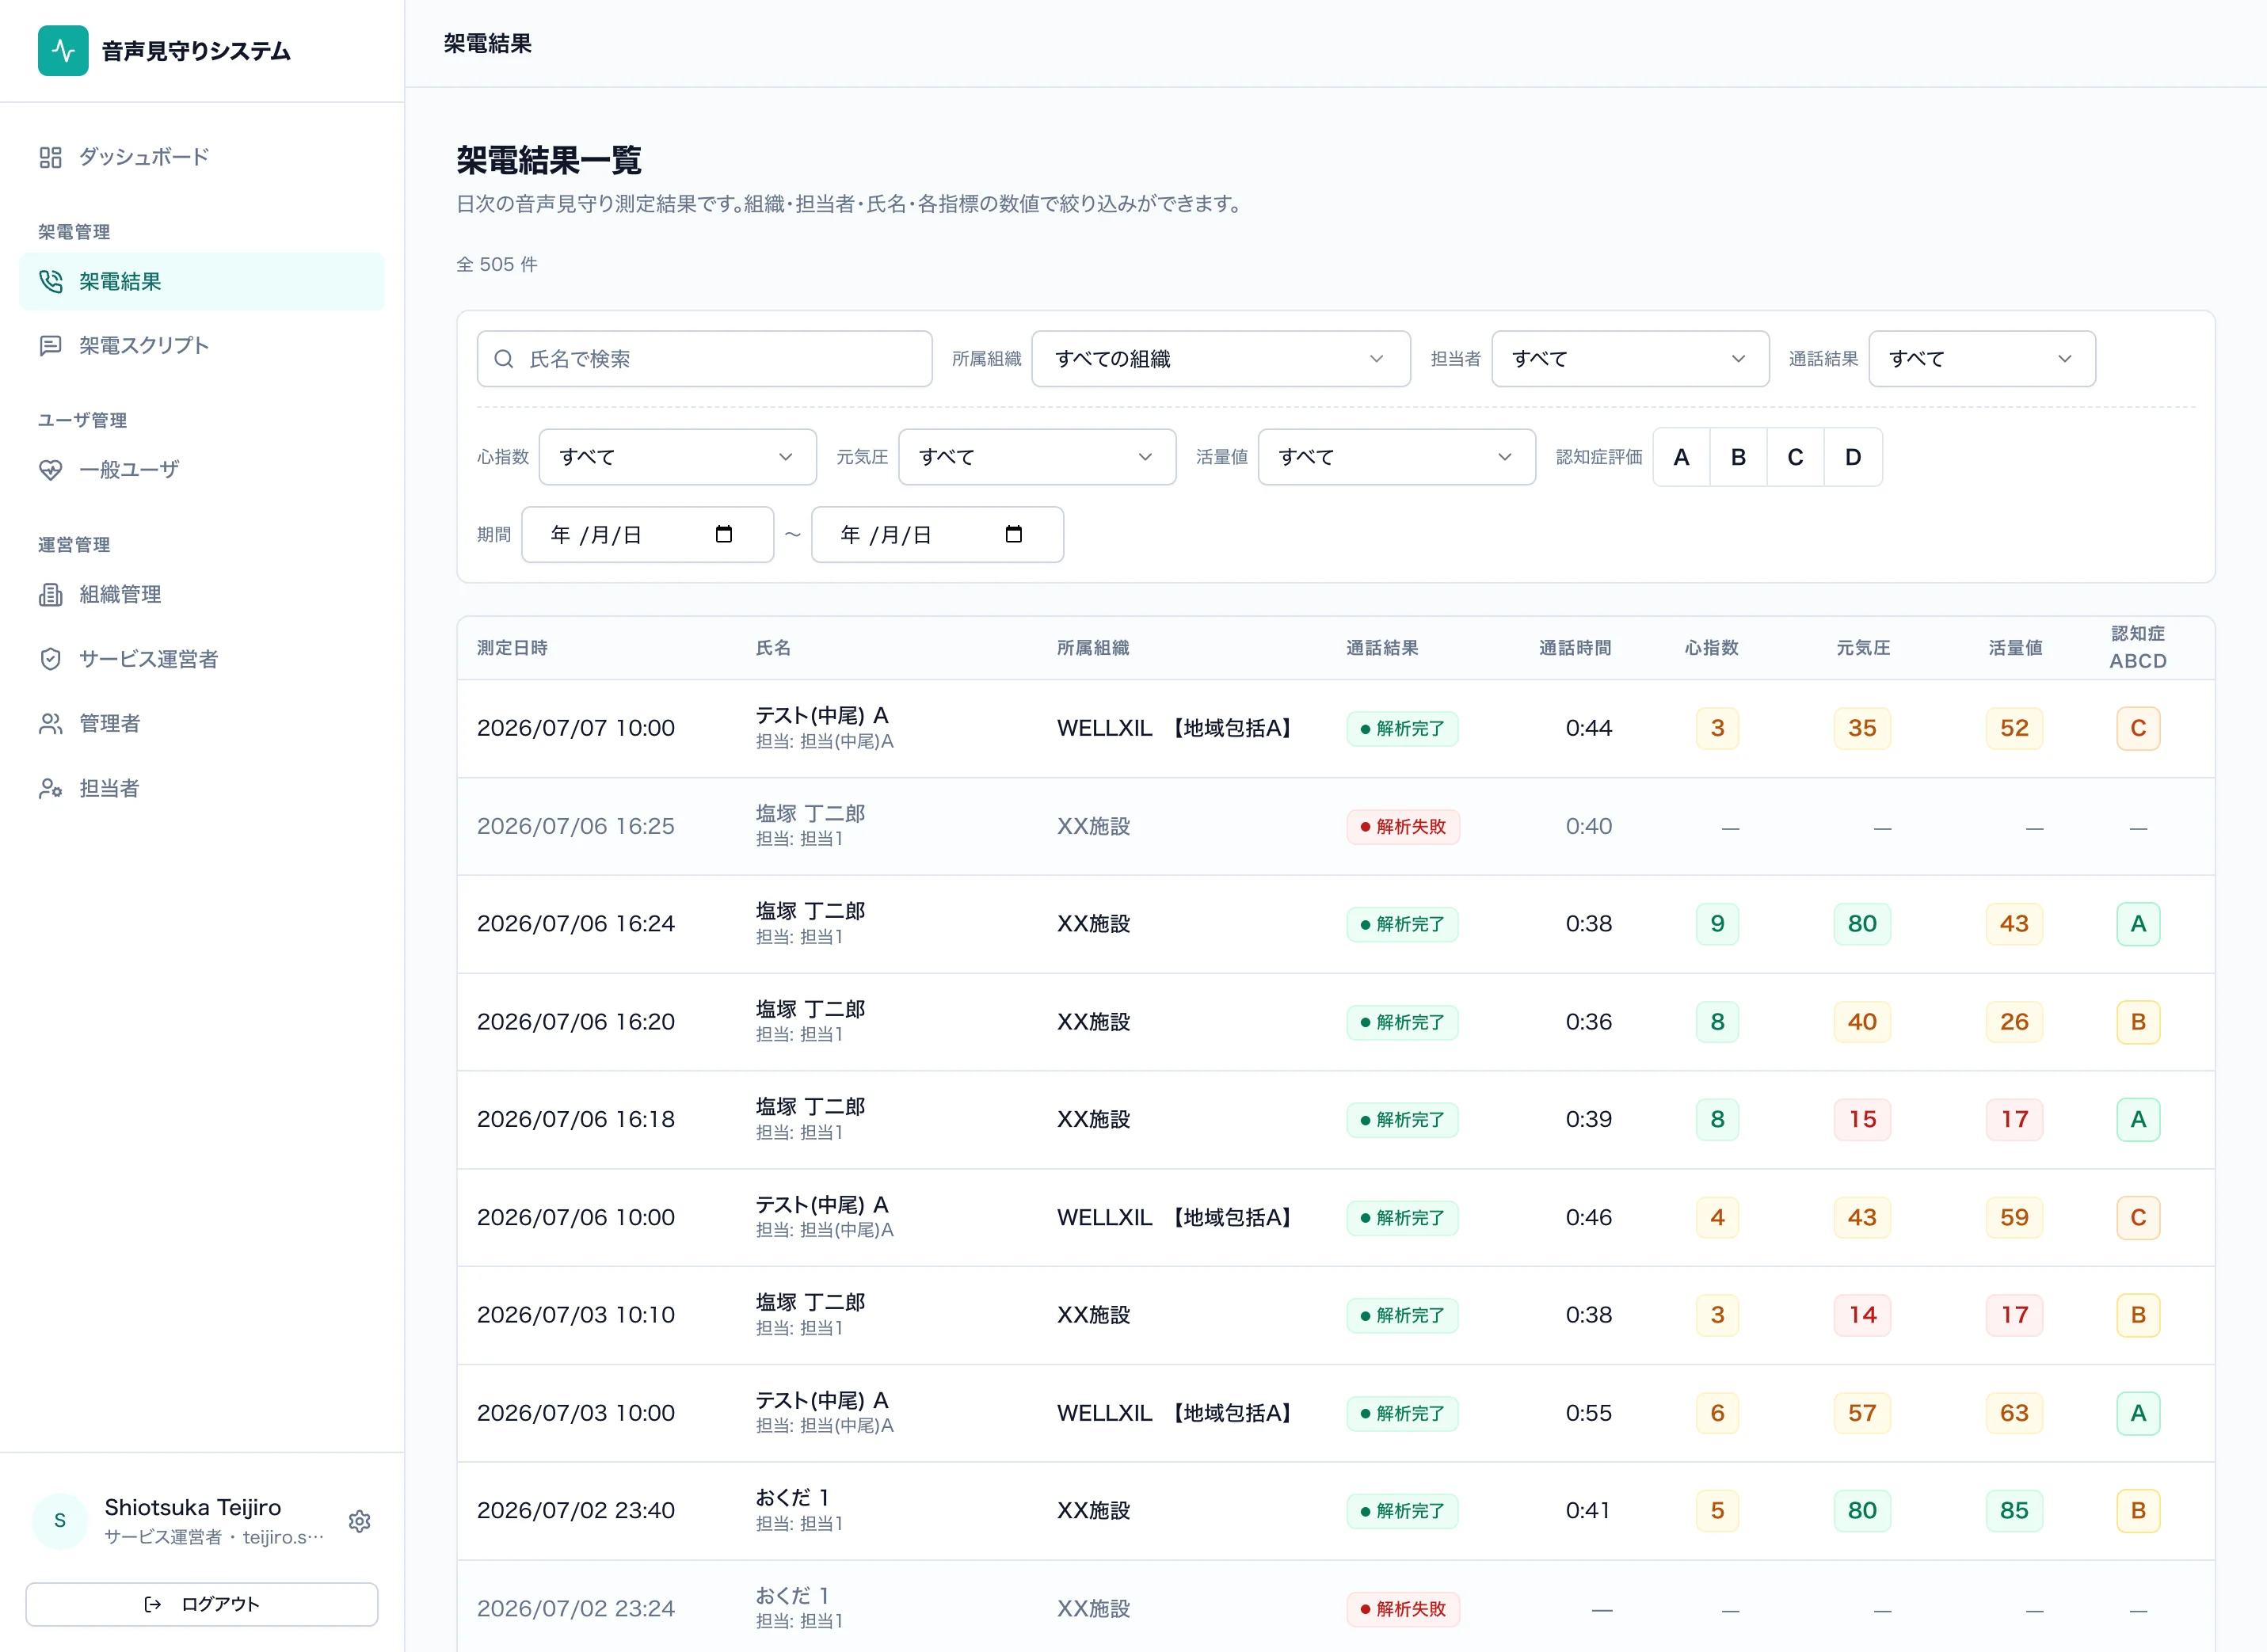Click the 音声見守りシステム logo icon
The height and width of the screenshot is (1652, 2267).
click(x=63, y=51)
